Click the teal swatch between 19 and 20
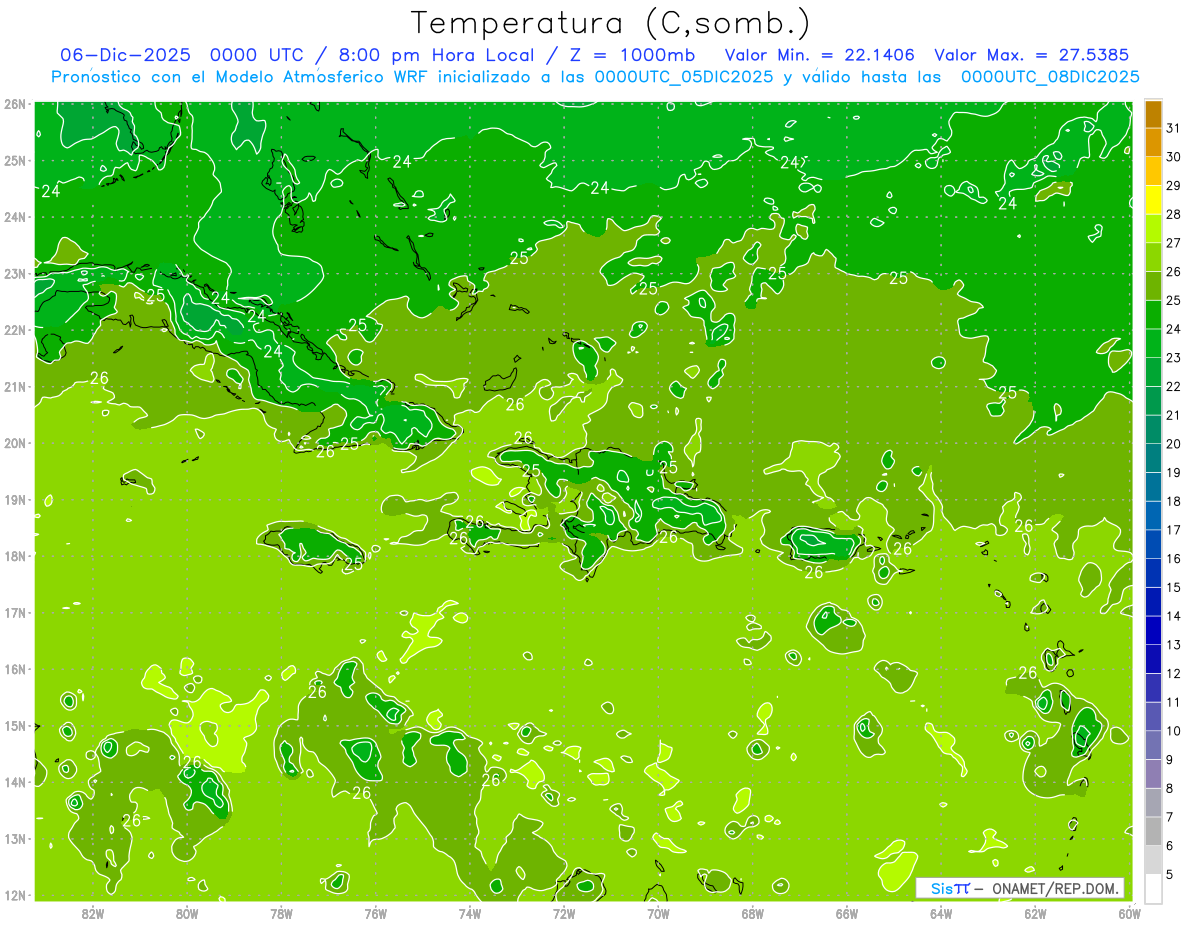This screenshot has width=1200, height=927. coord(1153,458)
